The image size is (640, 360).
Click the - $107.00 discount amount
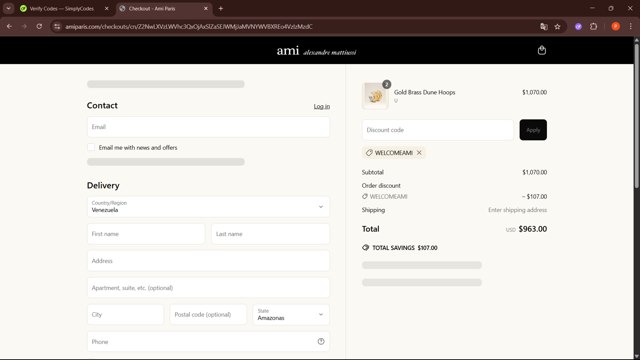click(x=534, y=196)
